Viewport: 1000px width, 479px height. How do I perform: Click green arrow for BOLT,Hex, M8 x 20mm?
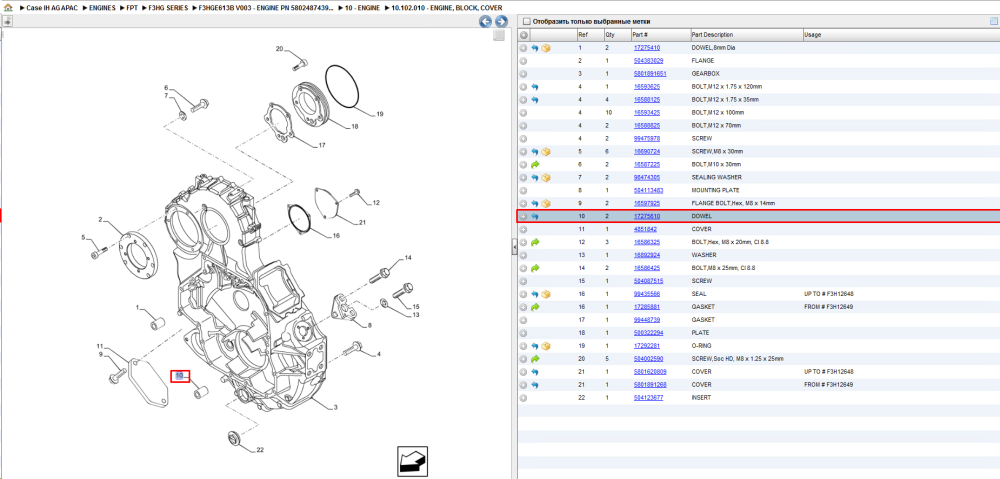535,242
